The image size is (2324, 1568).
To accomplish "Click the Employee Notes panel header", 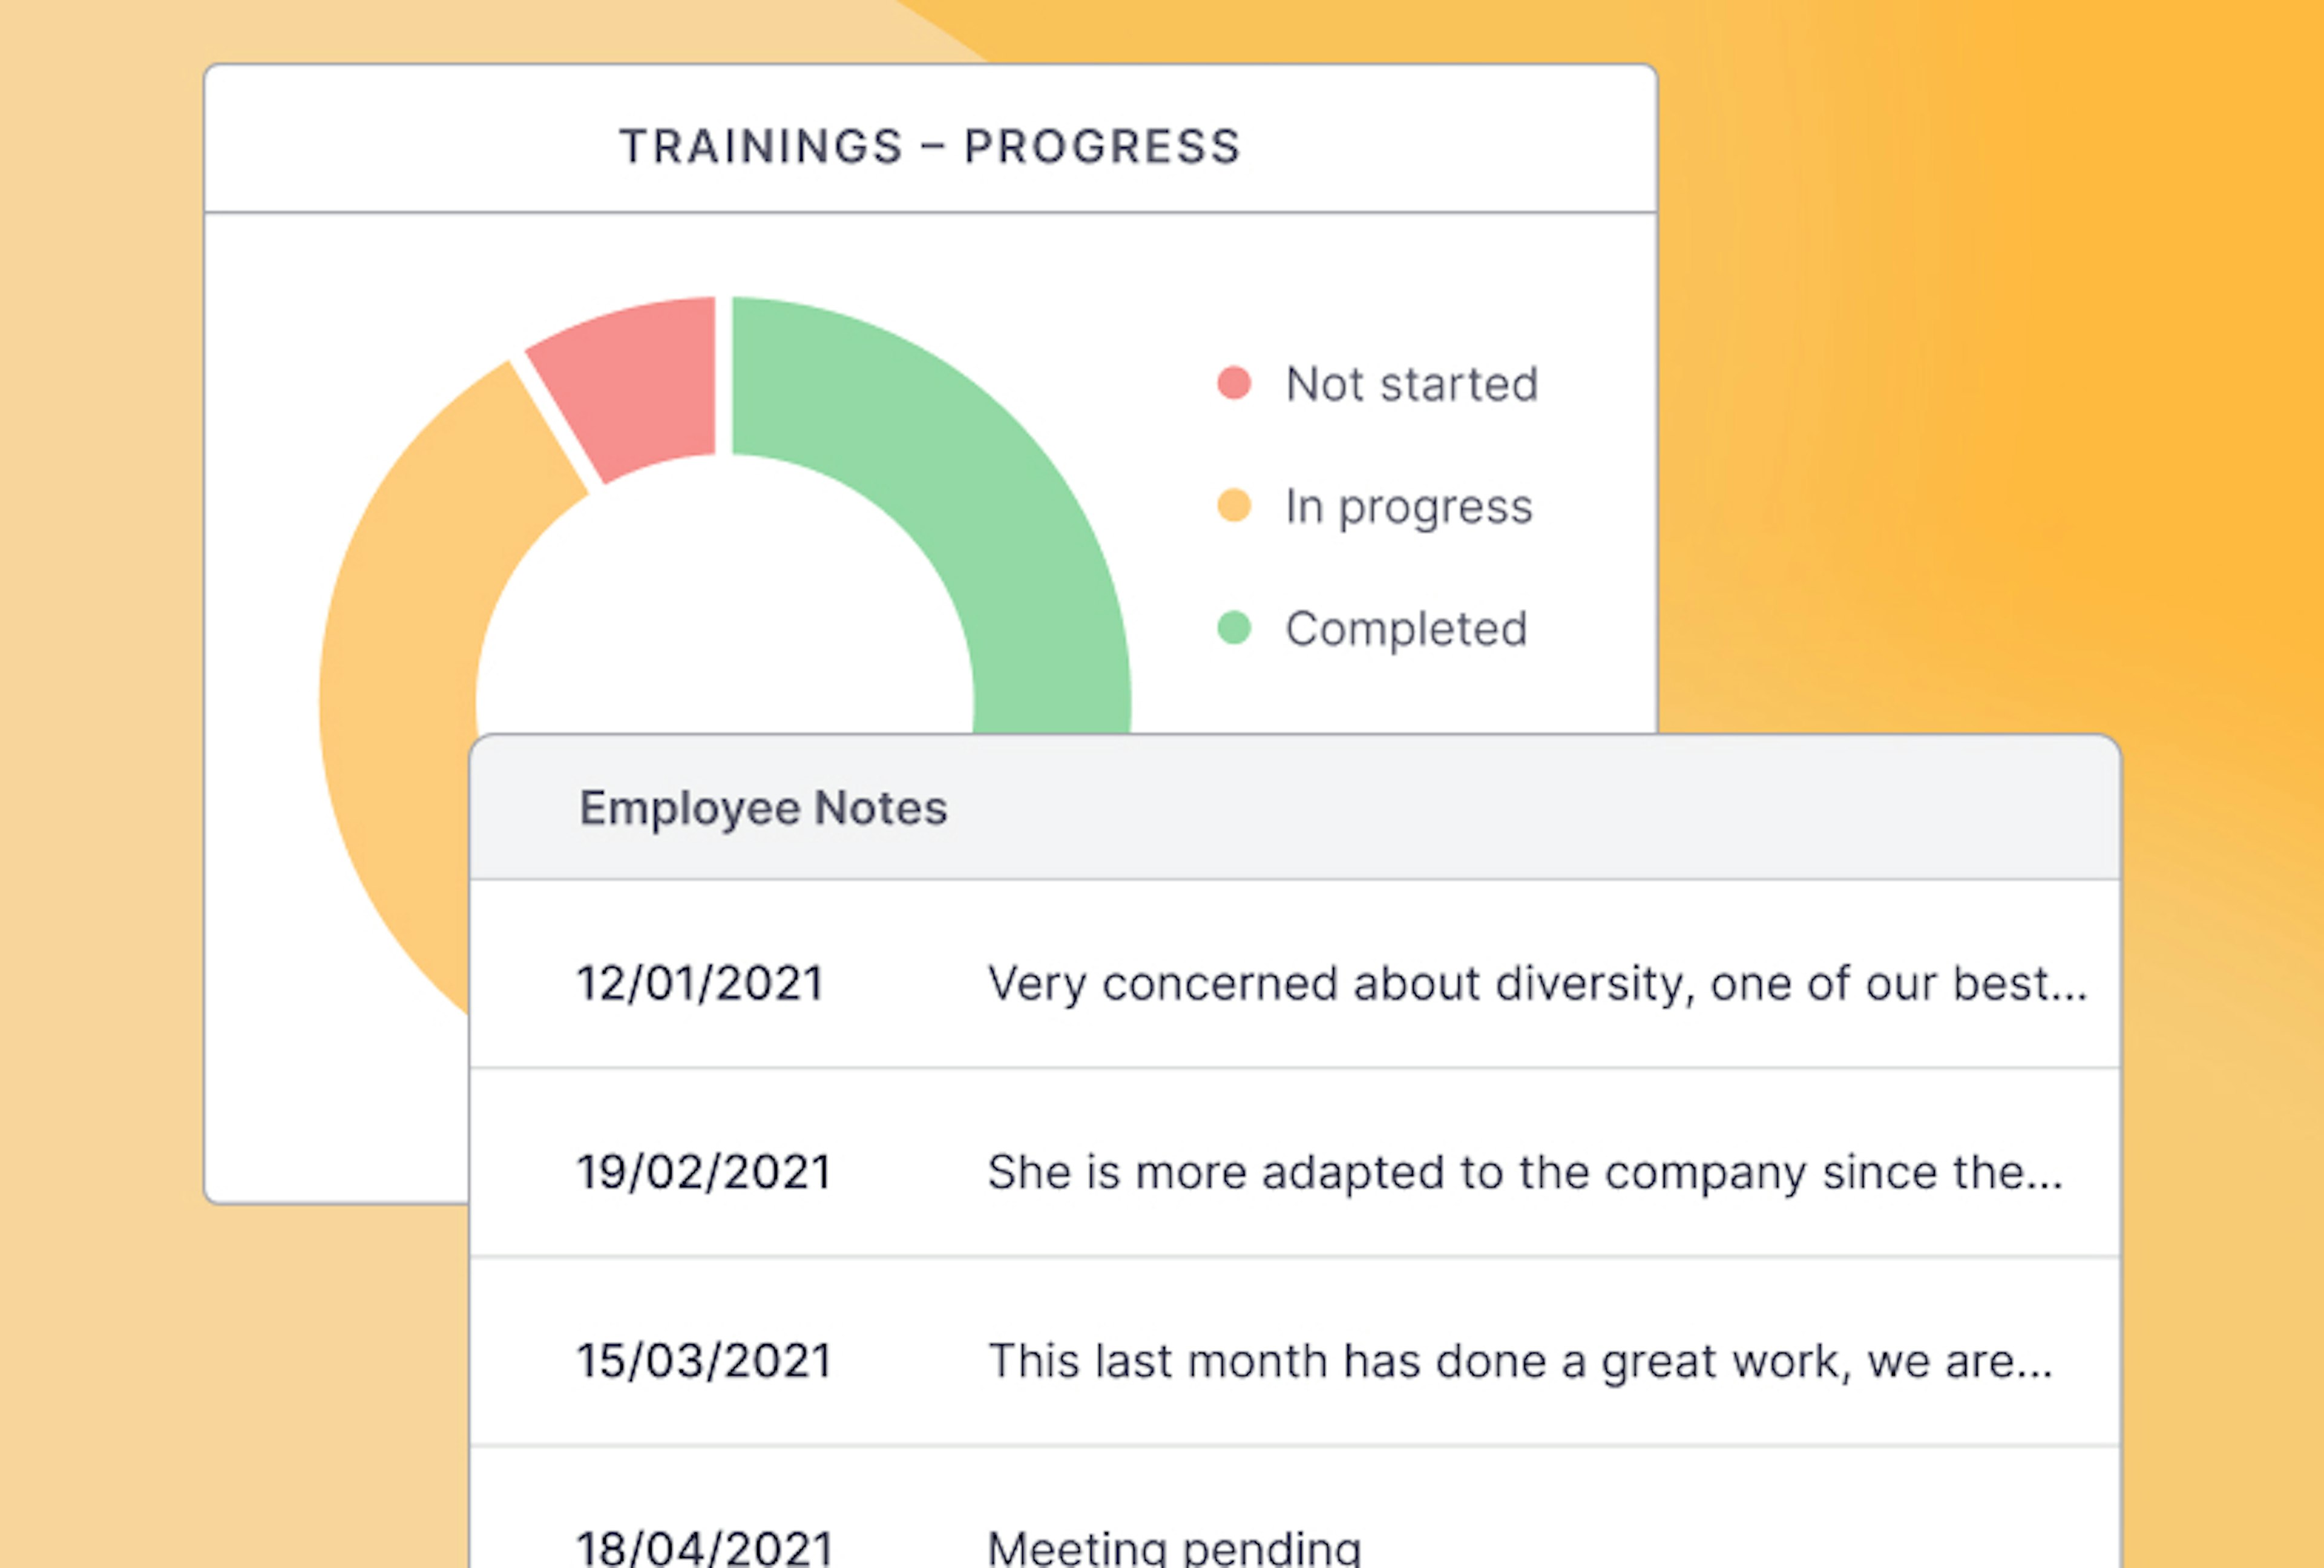I will coord(763,808).
